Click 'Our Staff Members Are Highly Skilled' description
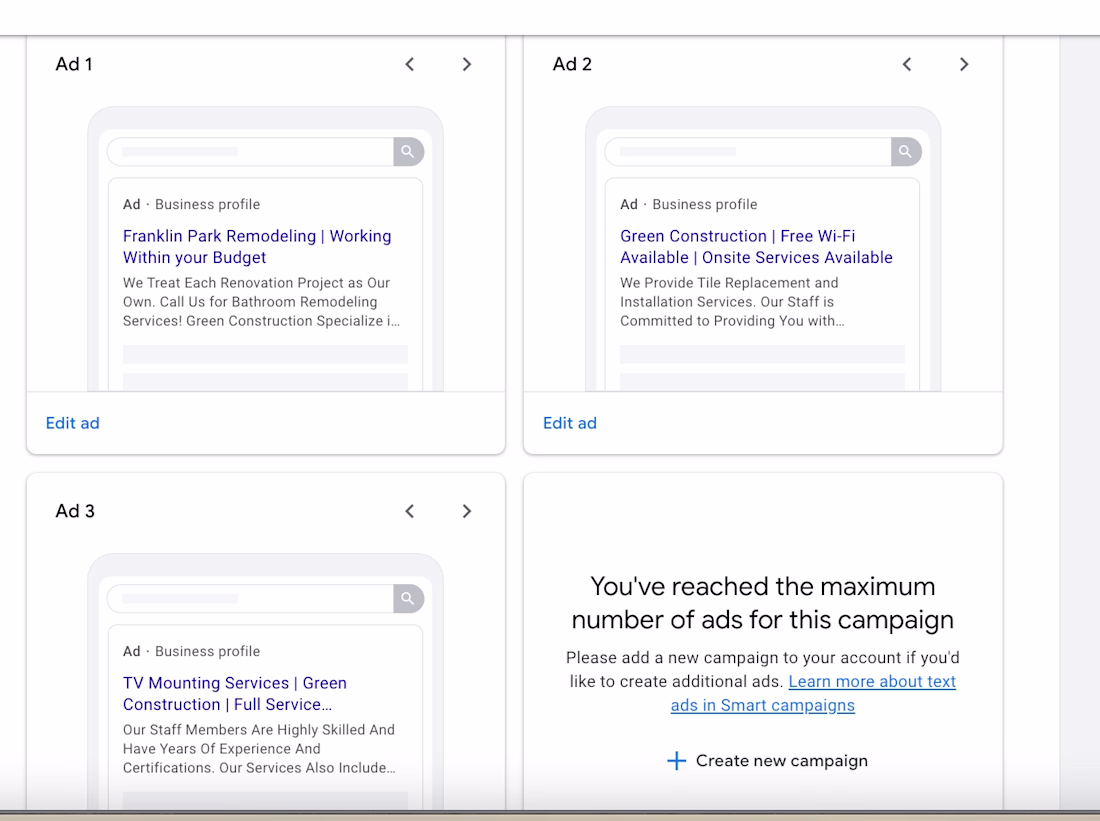1100x821 pixels. (x=260, y=749)
